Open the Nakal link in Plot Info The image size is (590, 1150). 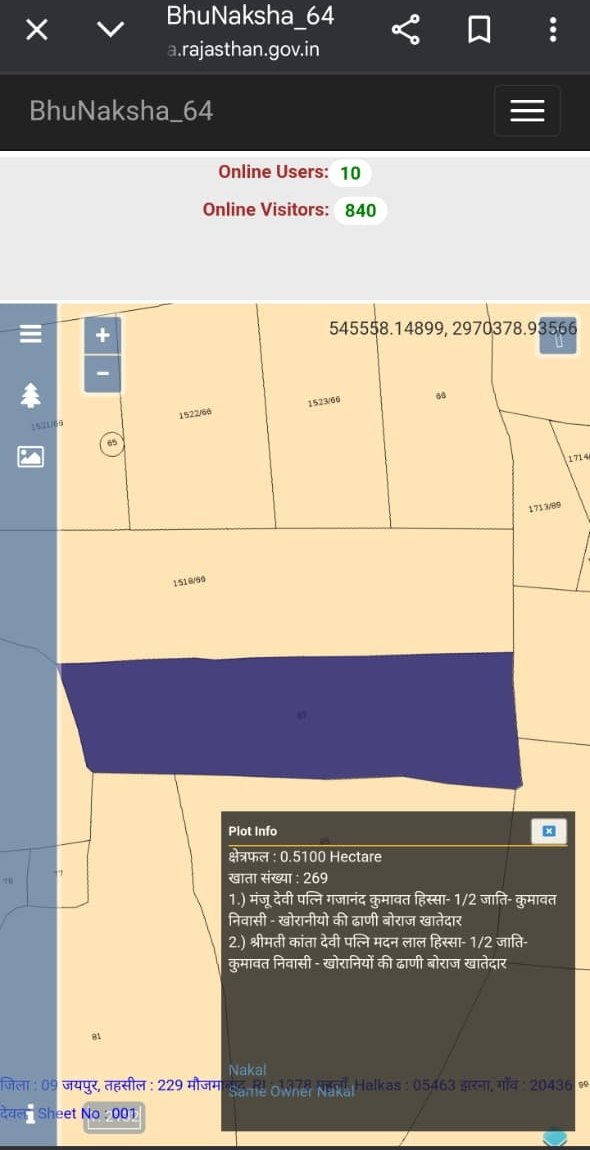(247, 1071)
